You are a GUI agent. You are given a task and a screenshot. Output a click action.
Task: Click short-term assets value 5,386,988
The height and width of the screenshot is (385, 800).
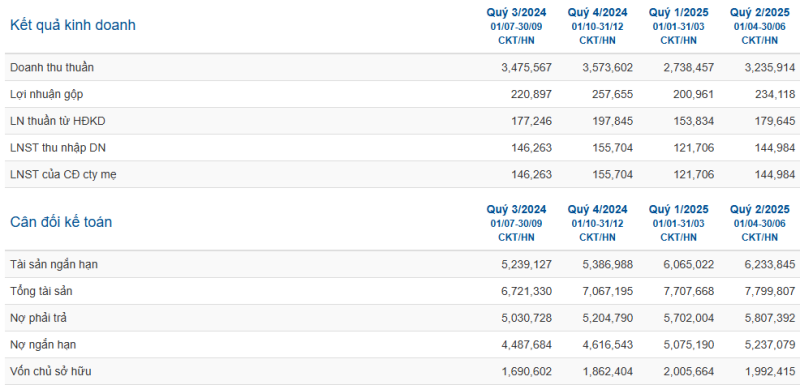tap(607, 265)
